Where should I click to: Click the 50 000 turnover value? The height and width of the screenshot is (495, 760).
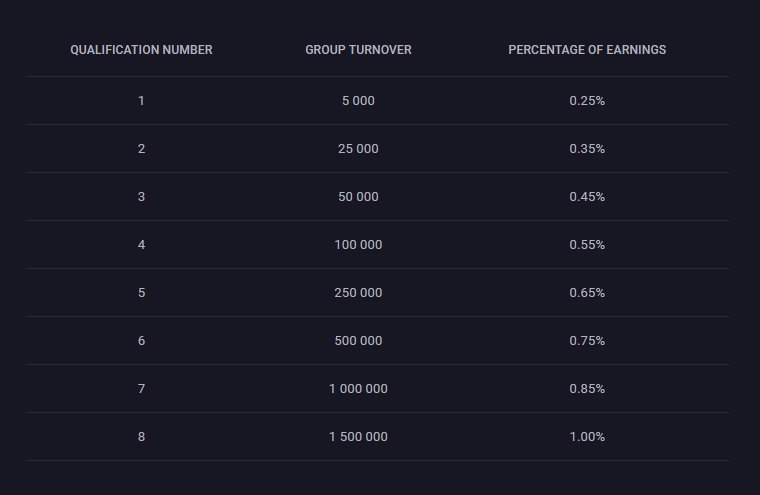358,197
